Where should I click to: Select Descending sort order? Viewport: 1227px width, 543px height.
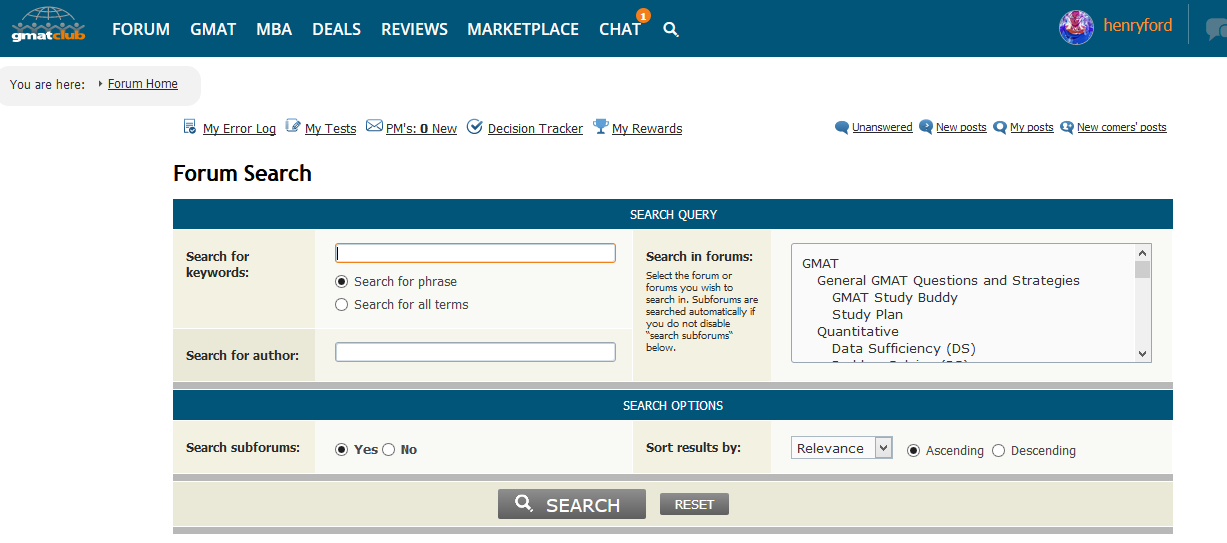click(998, 451)
